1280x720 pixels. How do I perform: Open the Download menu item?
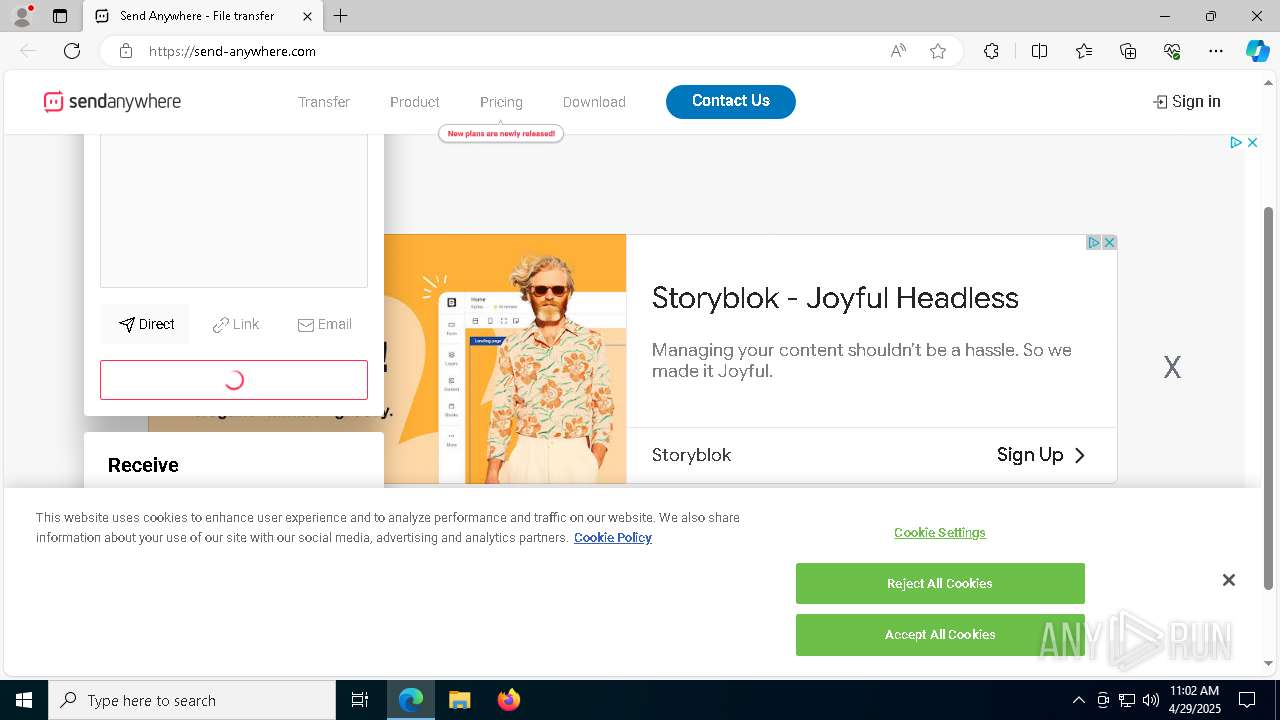click(594, 102)
